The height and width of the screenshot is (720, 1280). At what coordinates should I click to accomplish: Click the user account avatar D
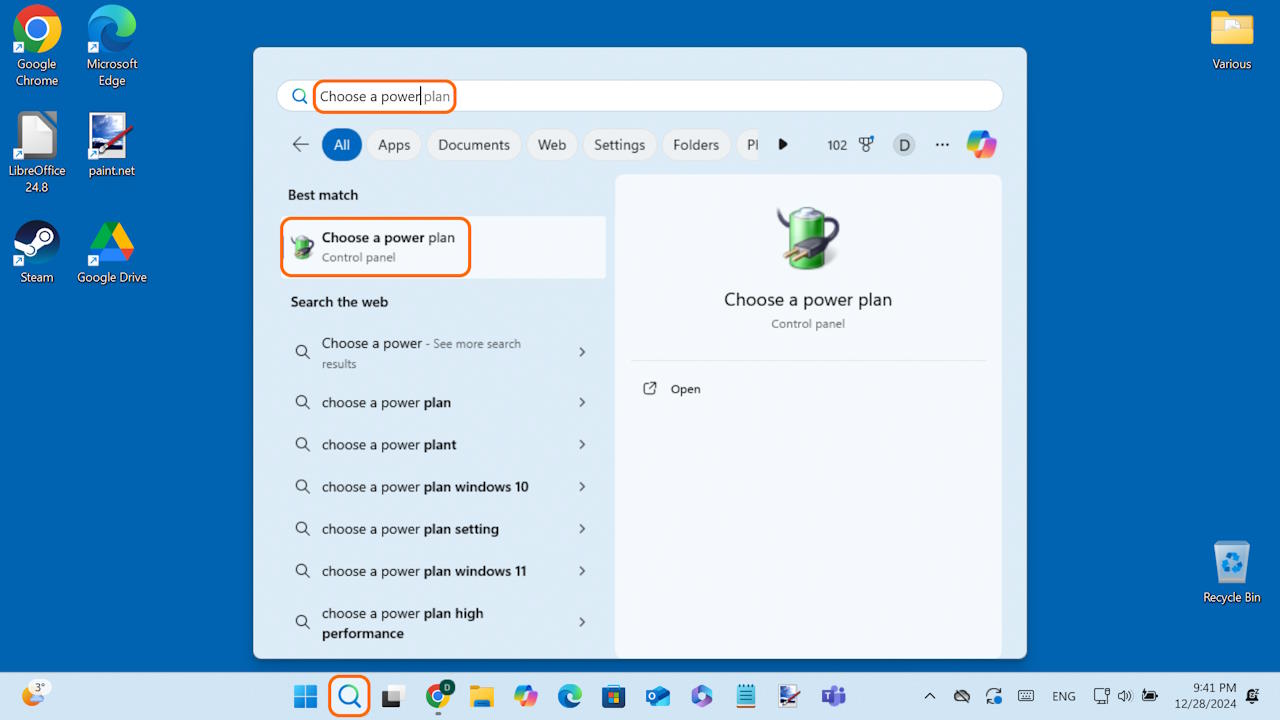tap(904, 145)
